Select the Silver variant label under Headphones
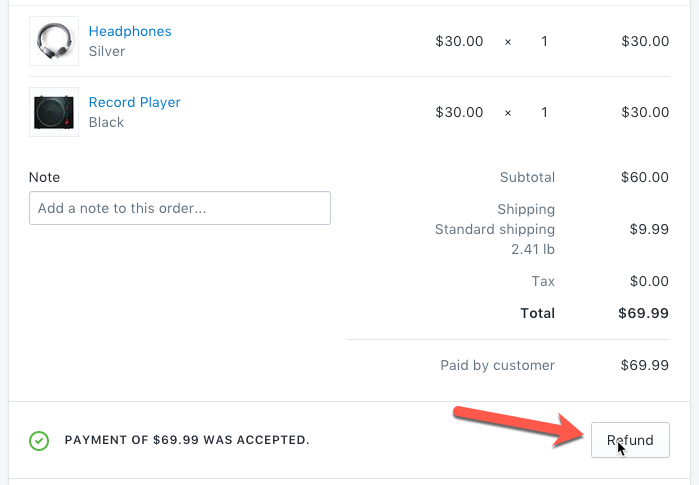The height and width of the screenshot is (485, 699). click(107, 51)
